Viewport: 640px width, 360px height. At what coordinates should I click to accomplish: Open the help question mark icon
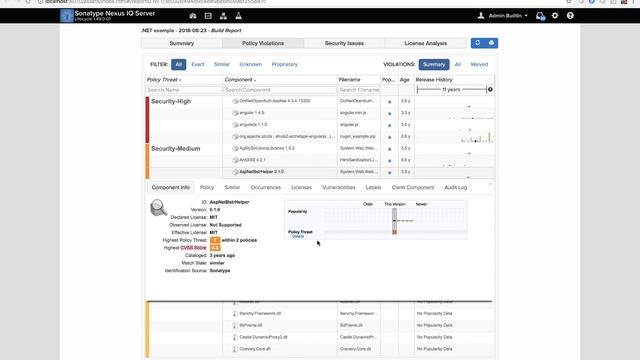(570, 16)
